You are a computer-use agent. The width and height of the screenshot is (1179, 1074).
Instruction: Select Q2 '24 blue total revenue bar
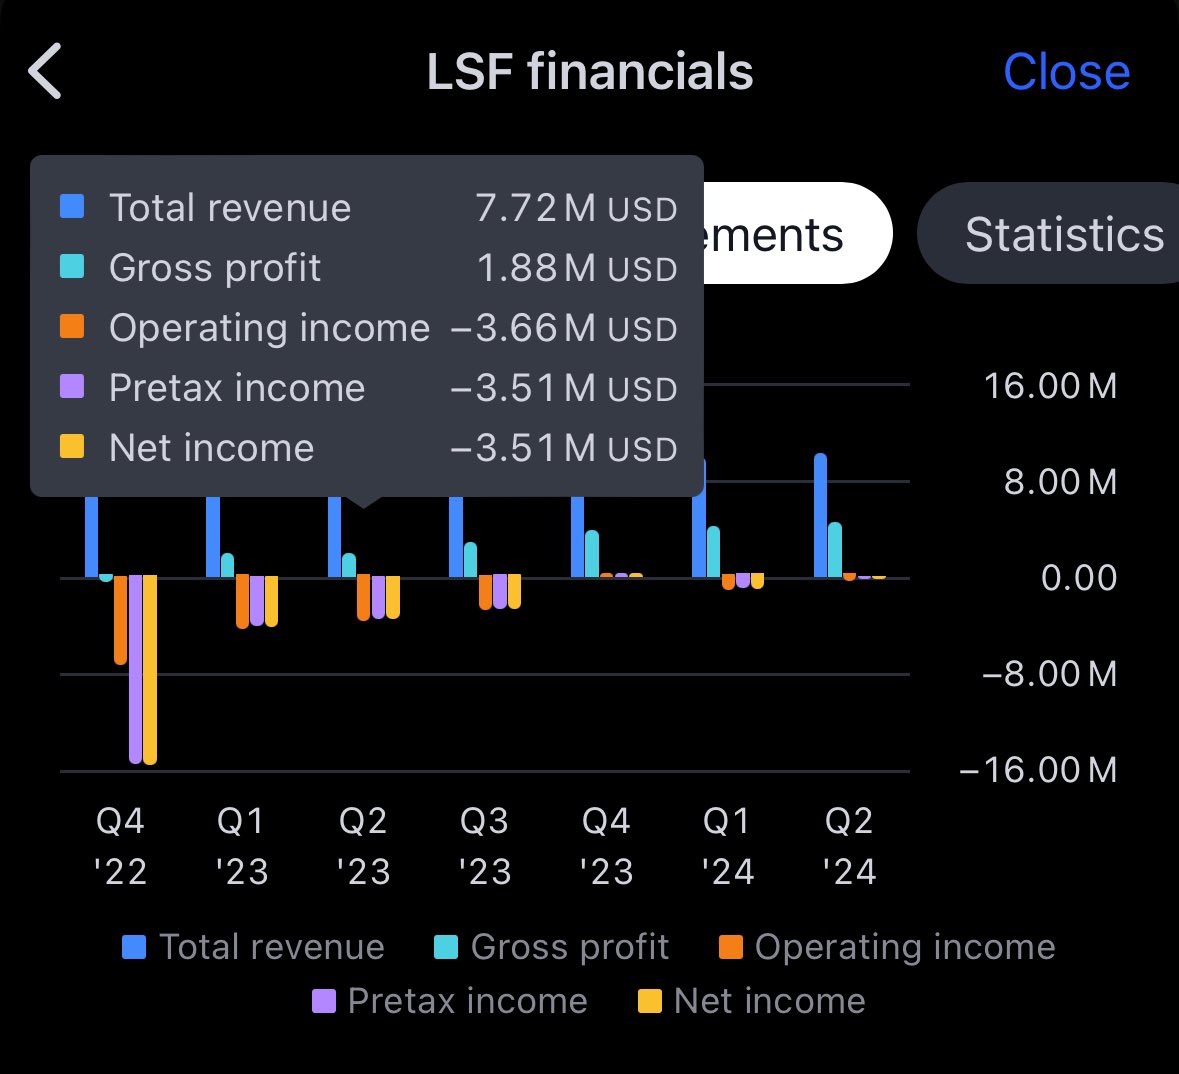(820, 515)
